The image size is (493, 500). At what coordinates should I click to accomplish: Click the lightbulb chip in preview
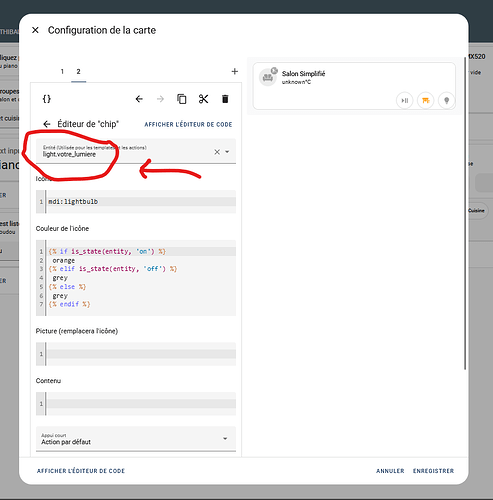tap(446, 100)
